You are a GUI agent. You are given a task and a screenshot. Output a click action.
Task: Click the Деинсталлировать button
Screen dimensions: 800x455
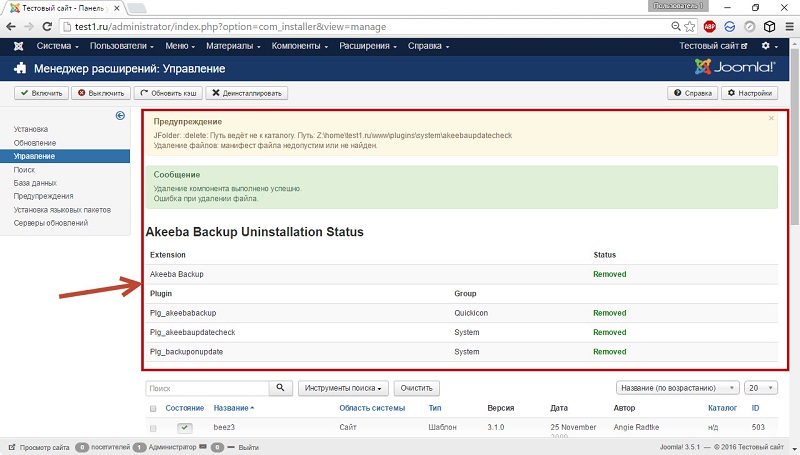pos(246,93)
